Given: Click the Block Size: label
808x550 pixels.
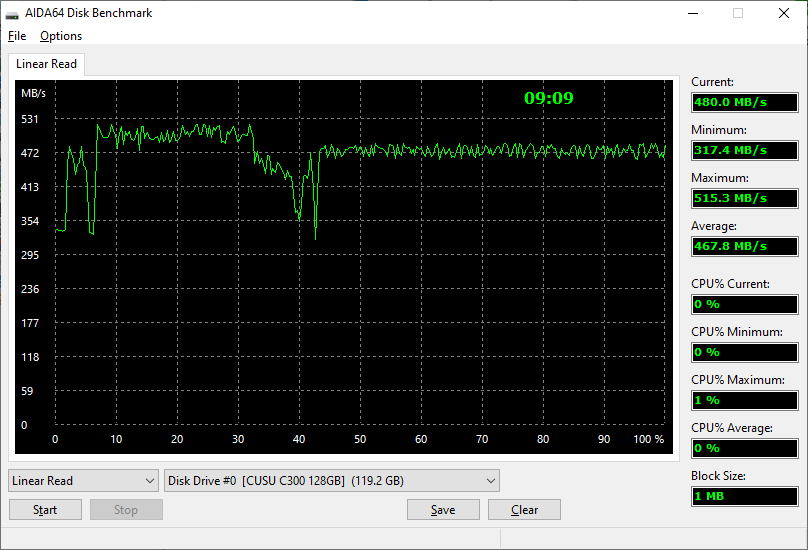Looking at the screenshot, I should [718, 476].
